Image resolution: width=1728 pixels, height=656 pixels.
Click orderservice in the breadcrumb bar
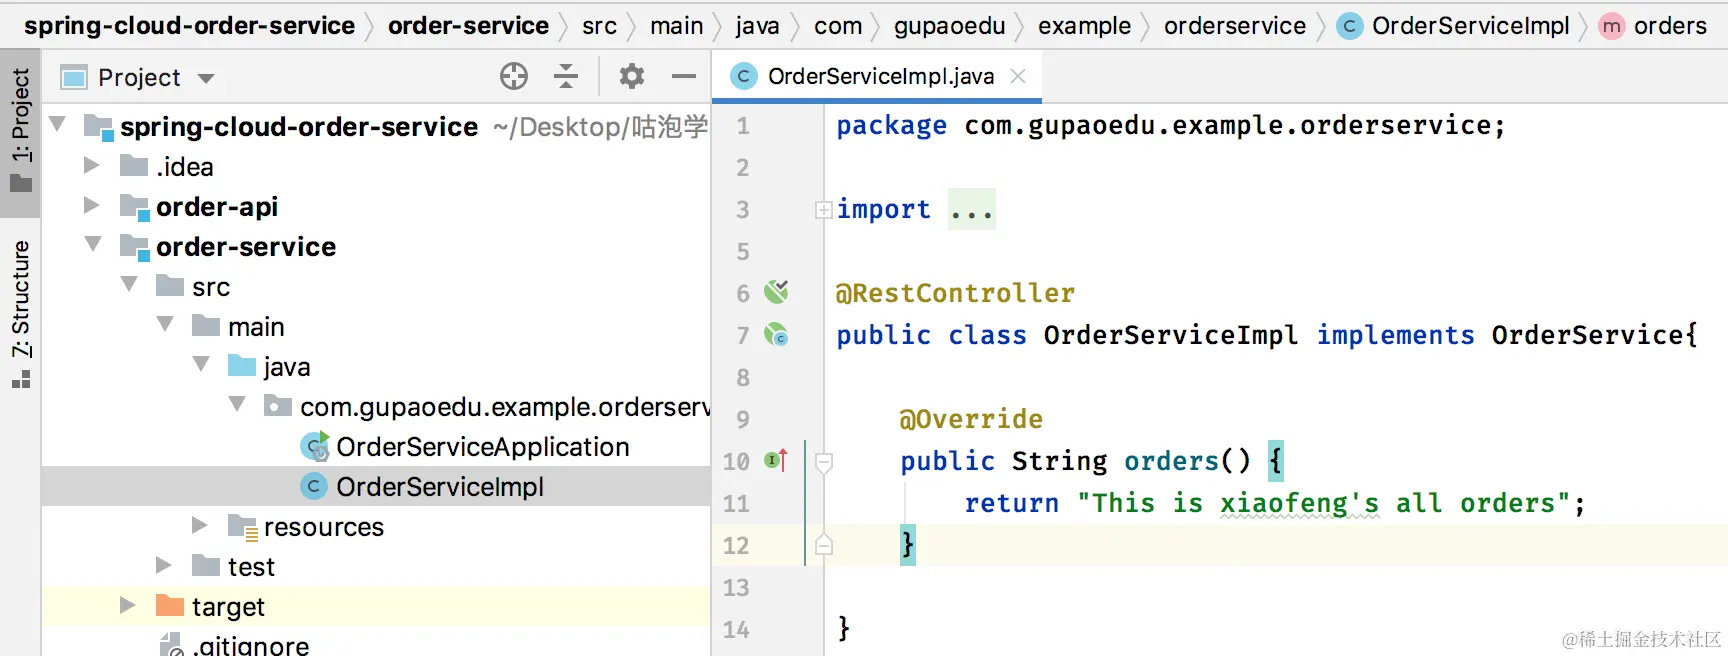pos(1235,26)
